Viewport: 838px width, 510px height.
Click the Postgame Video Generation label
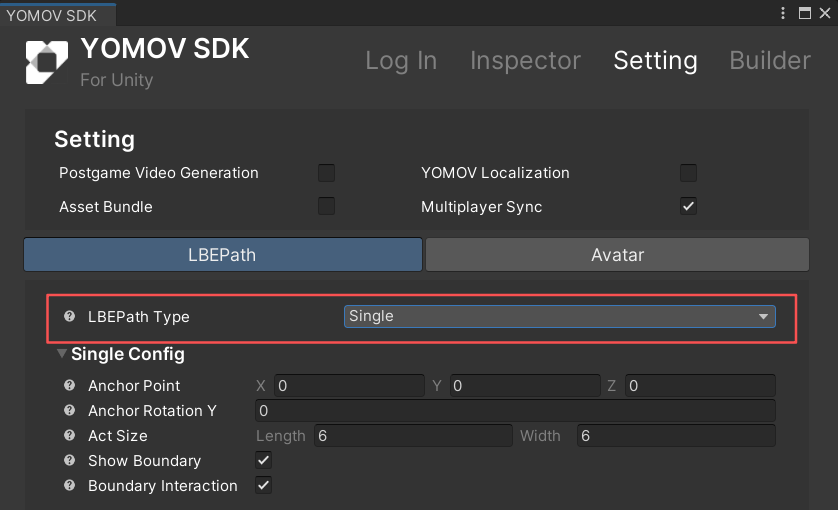159,173
